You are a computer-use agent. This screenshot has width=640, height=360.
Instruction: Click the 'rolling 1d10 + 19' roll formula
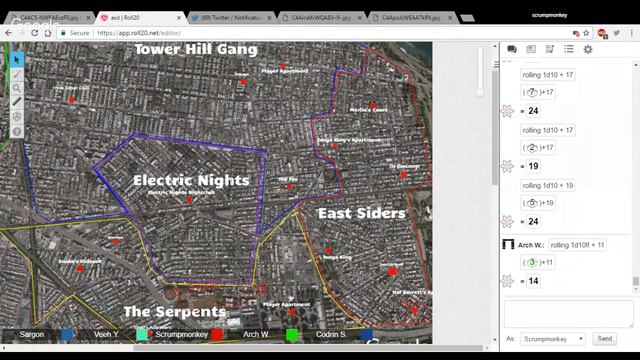[548, 185]
